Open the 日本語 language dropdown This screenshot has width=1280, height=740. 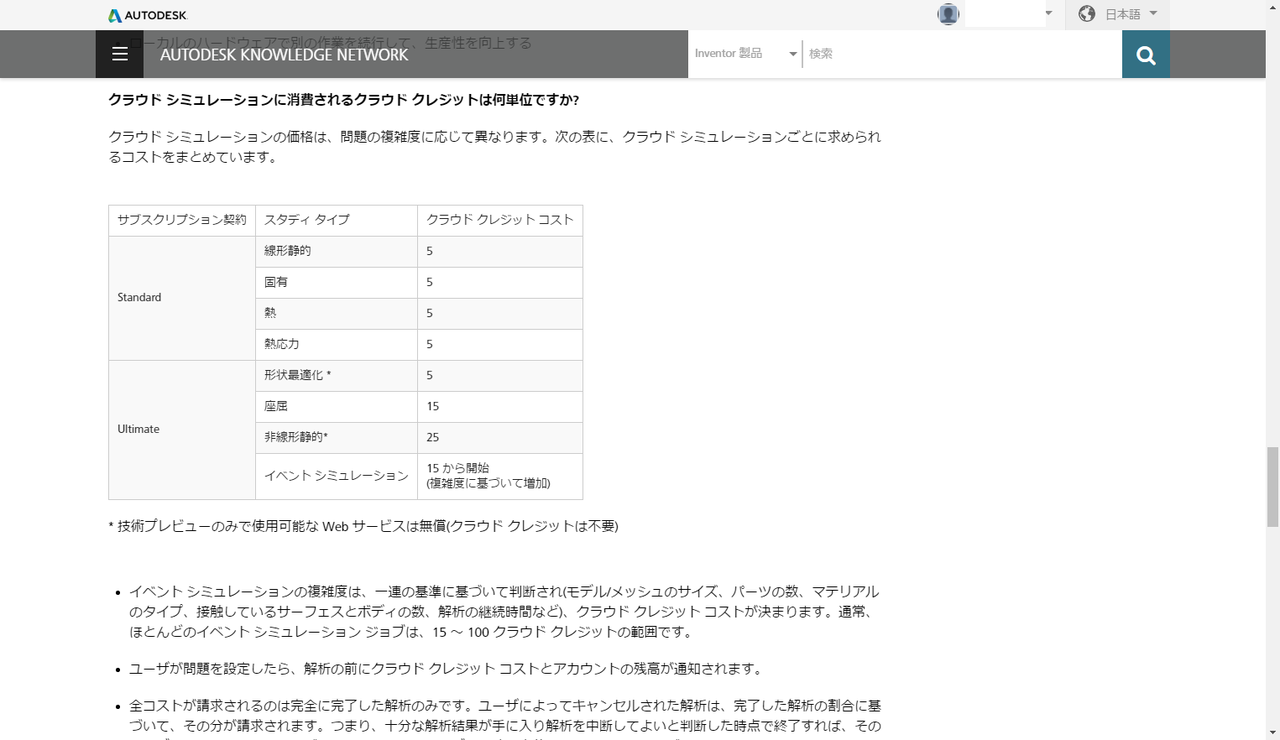[x=1130, y=14]
